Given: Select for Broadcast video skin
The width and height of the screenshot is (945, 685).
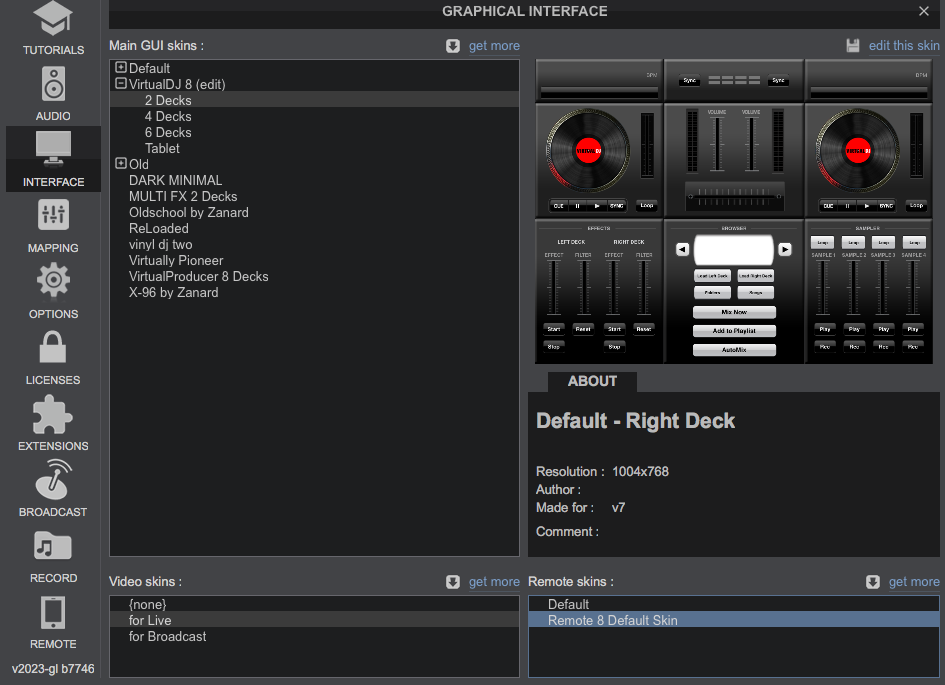Looking at the screenshot, I should [314, 636].
